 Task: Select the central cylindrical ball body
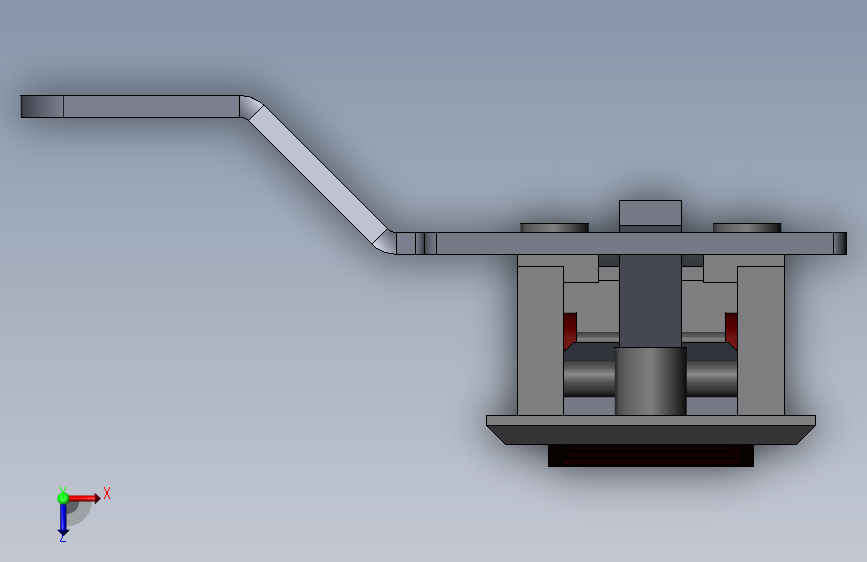651,381
